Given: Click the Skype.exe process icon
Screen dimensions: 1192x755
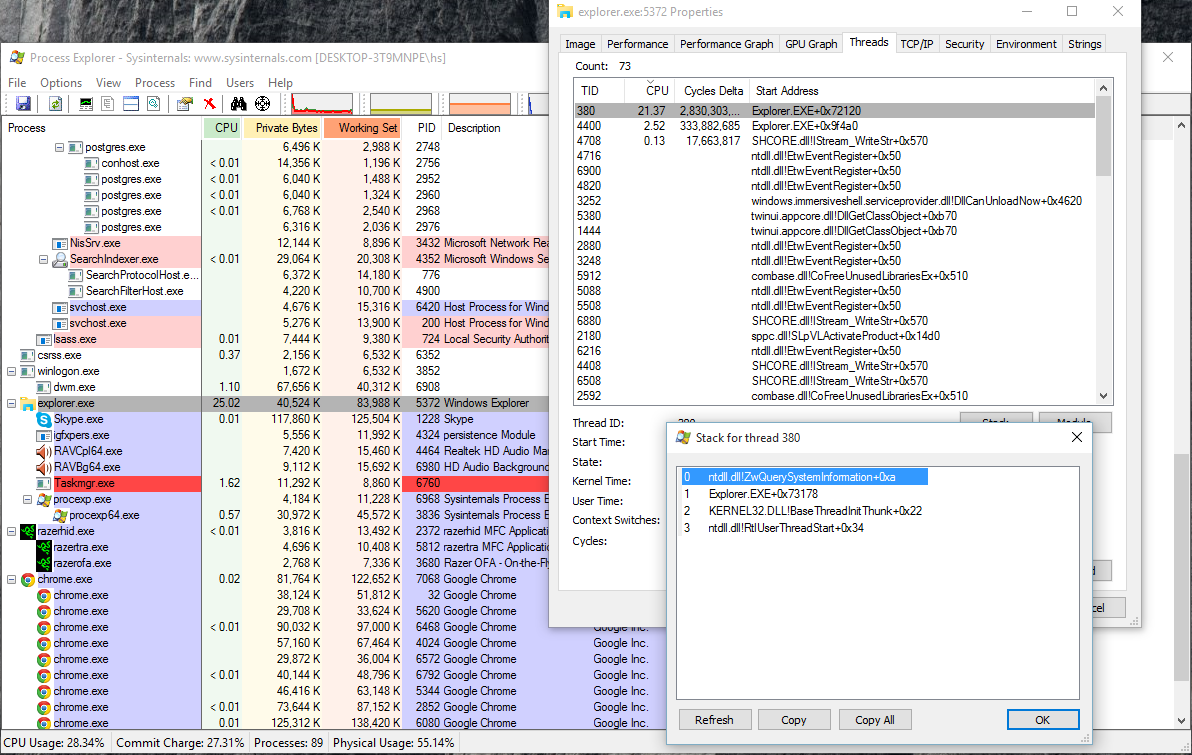Looking at the screenshot, I should point(44,420).
